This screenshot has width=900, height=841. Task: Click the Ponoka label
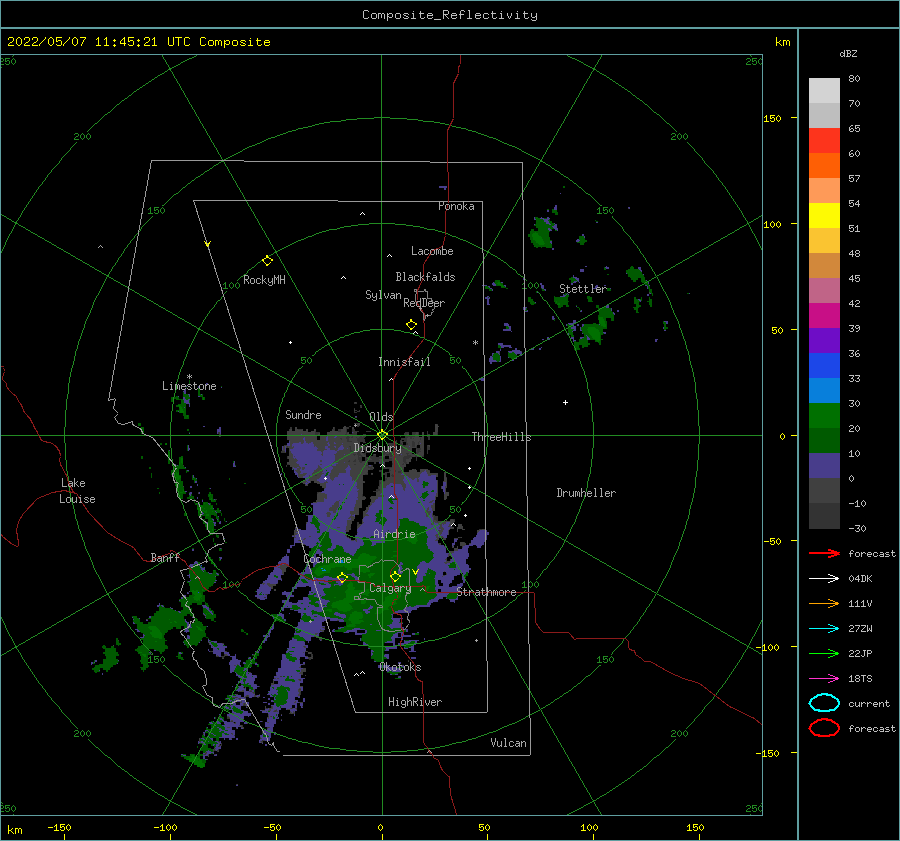coord(456,206)
